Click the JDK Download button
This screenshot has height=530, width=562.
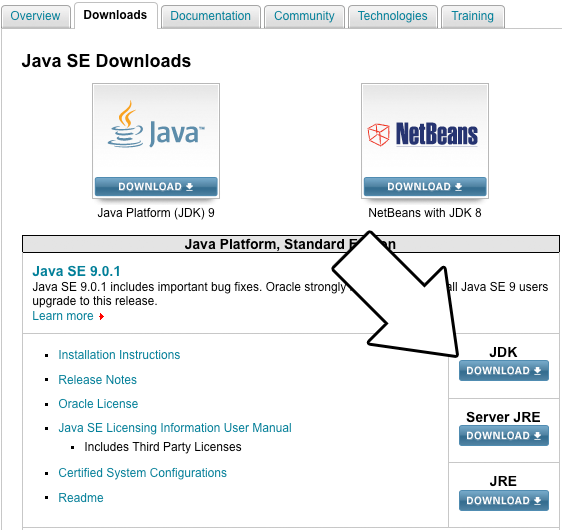coord(504,371)
